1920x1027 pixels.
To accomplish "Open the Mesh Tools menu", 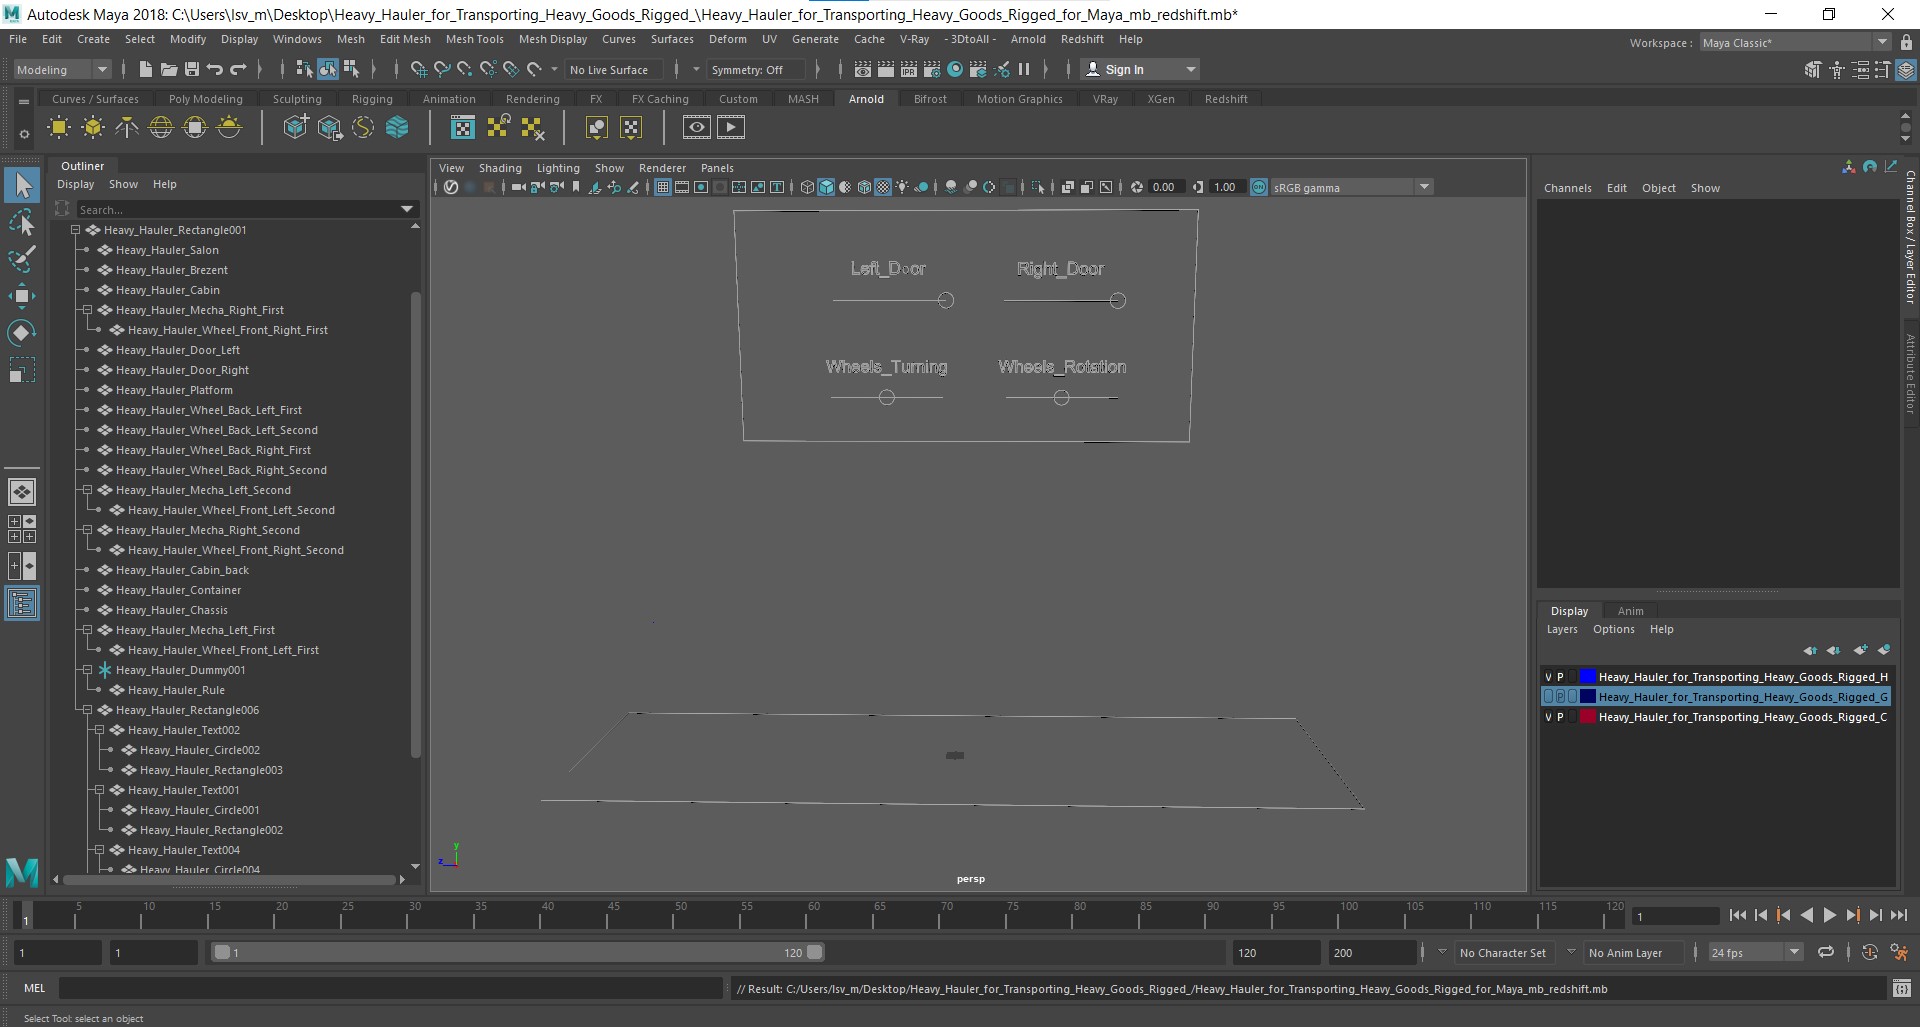I will click(x=474, y=39).
